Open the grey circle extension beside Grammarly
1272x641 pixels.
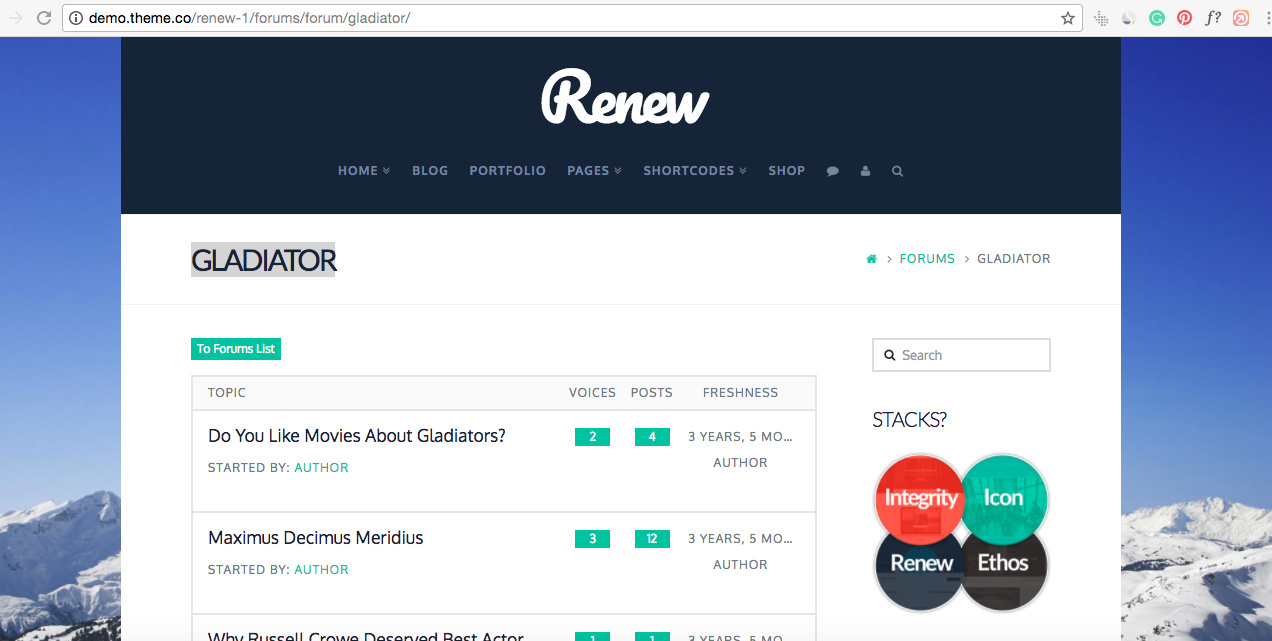coord(1129,18)
